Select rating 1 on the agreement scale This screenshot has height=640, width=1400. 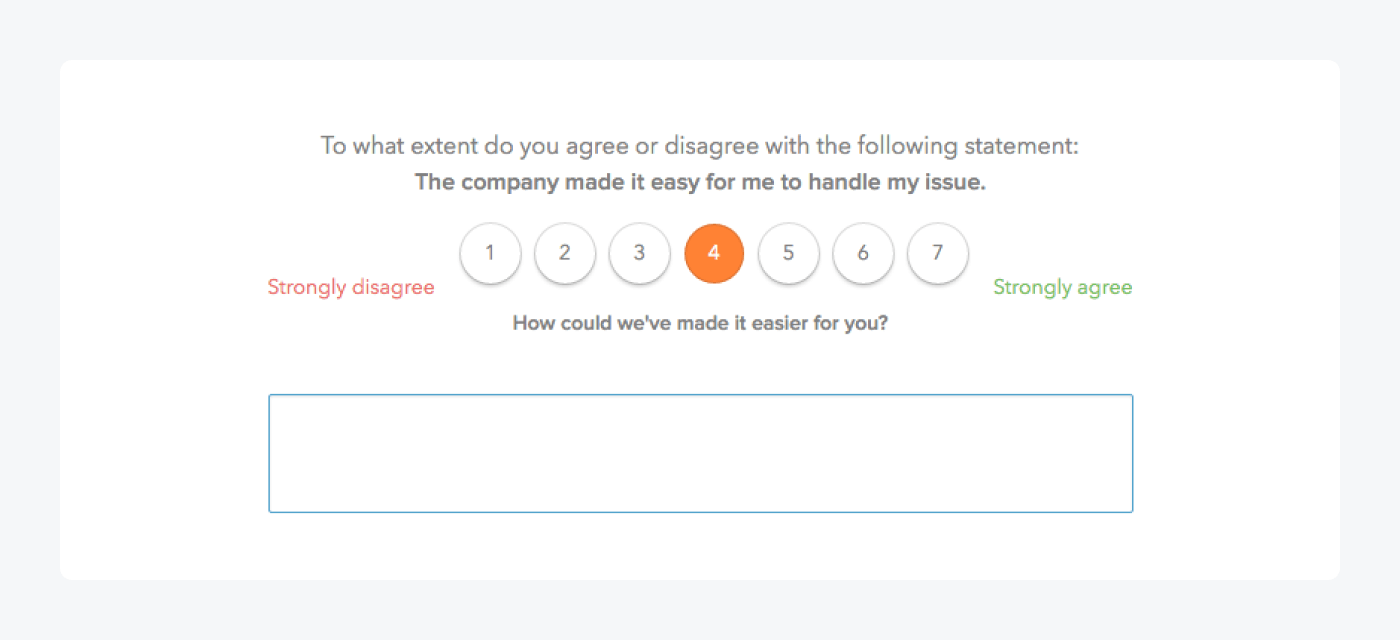[490, 253]
